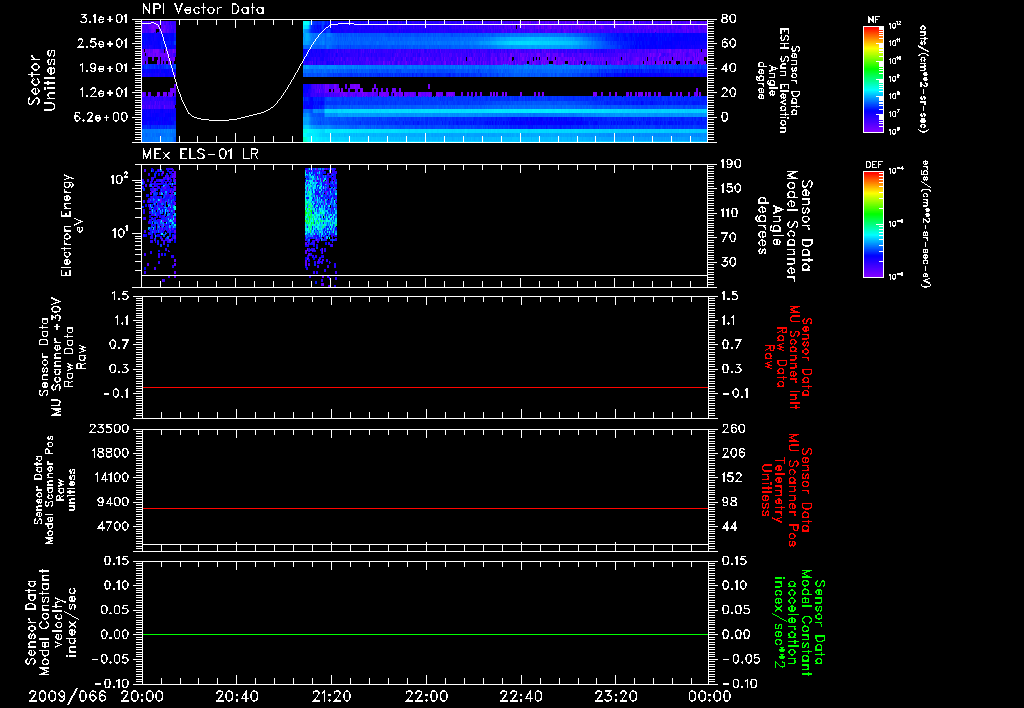
Task: Click the NF color bar
Action: (874, 78)
